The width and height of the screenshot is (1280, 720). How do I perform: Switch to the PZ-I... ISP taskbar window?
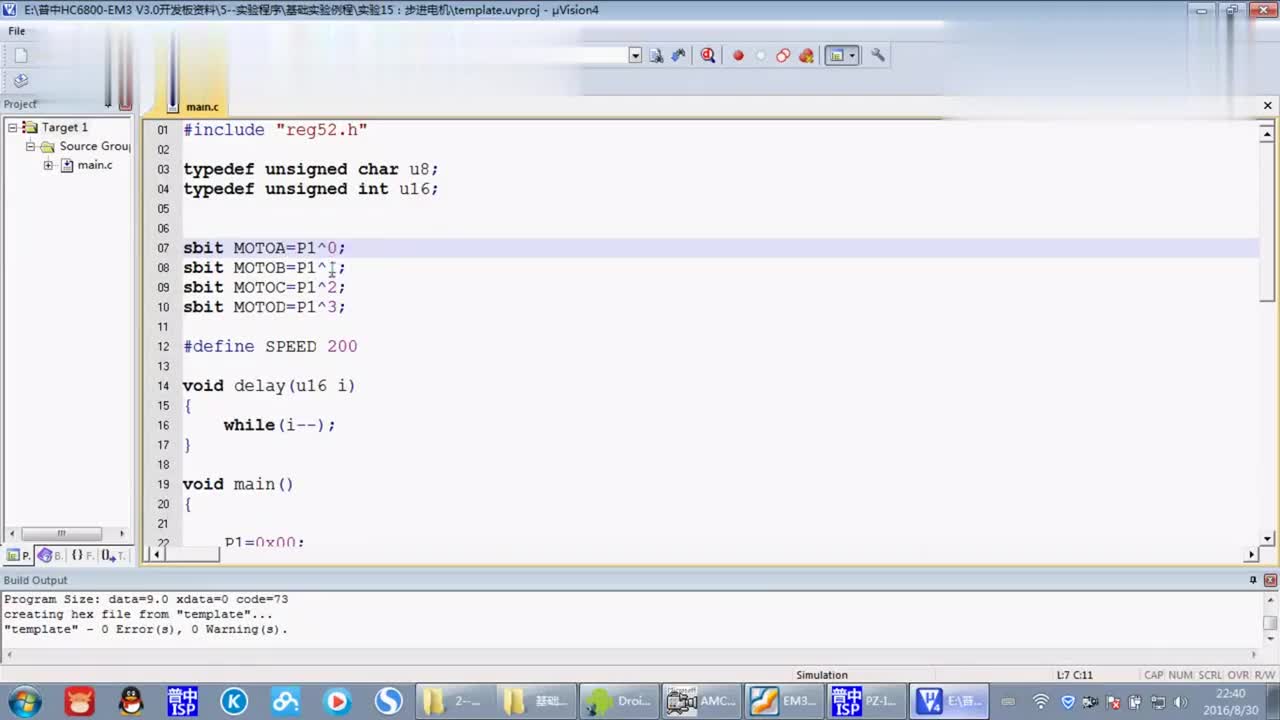point(865,701)
